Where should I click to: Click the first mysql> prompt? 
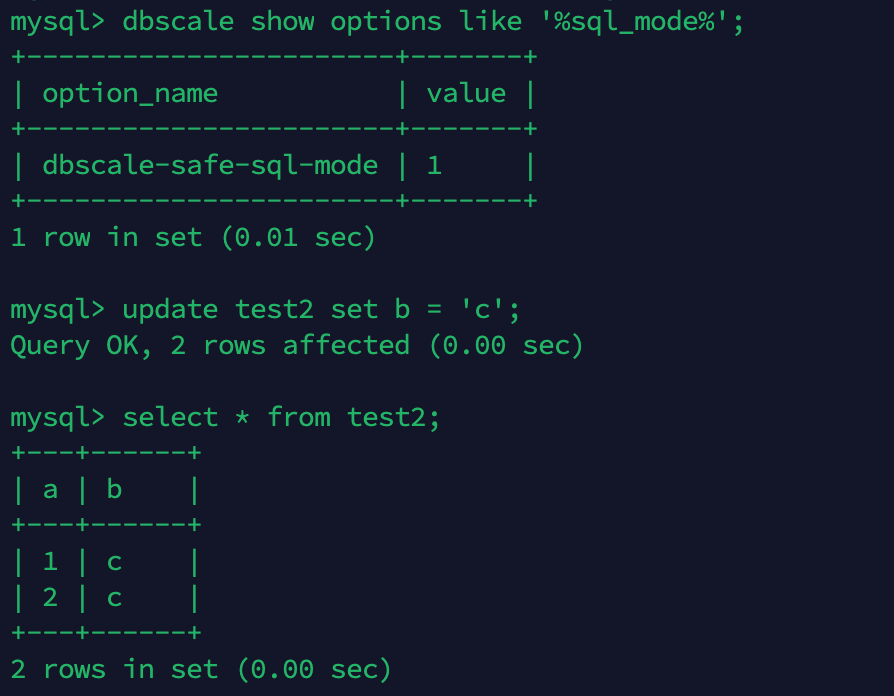pos(58,23)
